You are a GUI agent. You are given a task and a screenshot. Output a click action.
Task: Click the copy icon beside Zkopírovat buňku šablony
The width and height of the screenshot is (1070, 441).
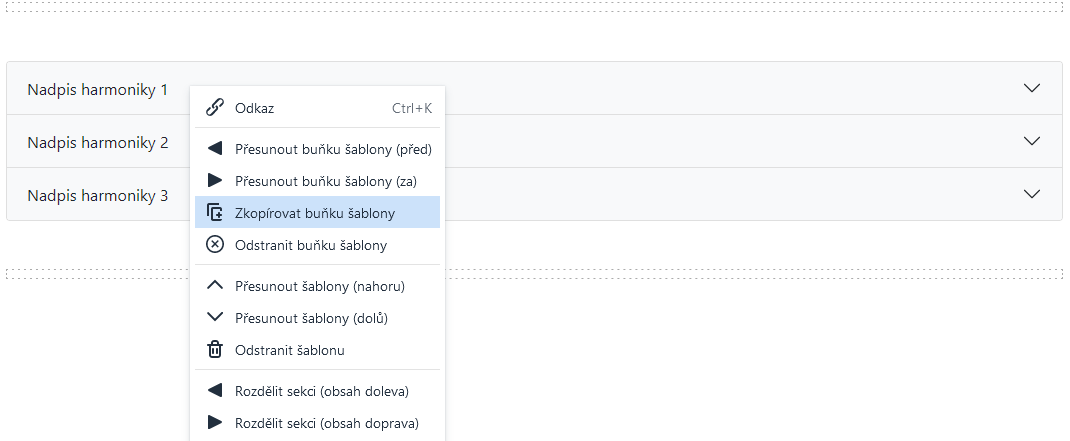click(215, 212)
